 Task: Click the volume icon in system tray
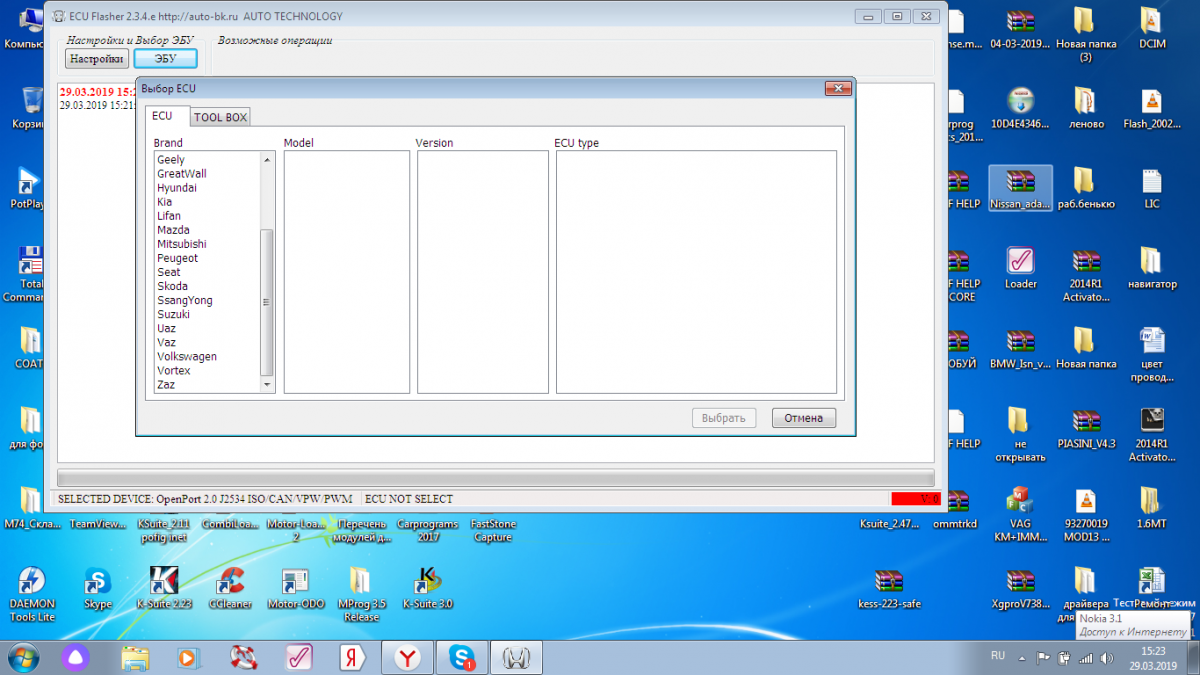(x=1104, y=657)
